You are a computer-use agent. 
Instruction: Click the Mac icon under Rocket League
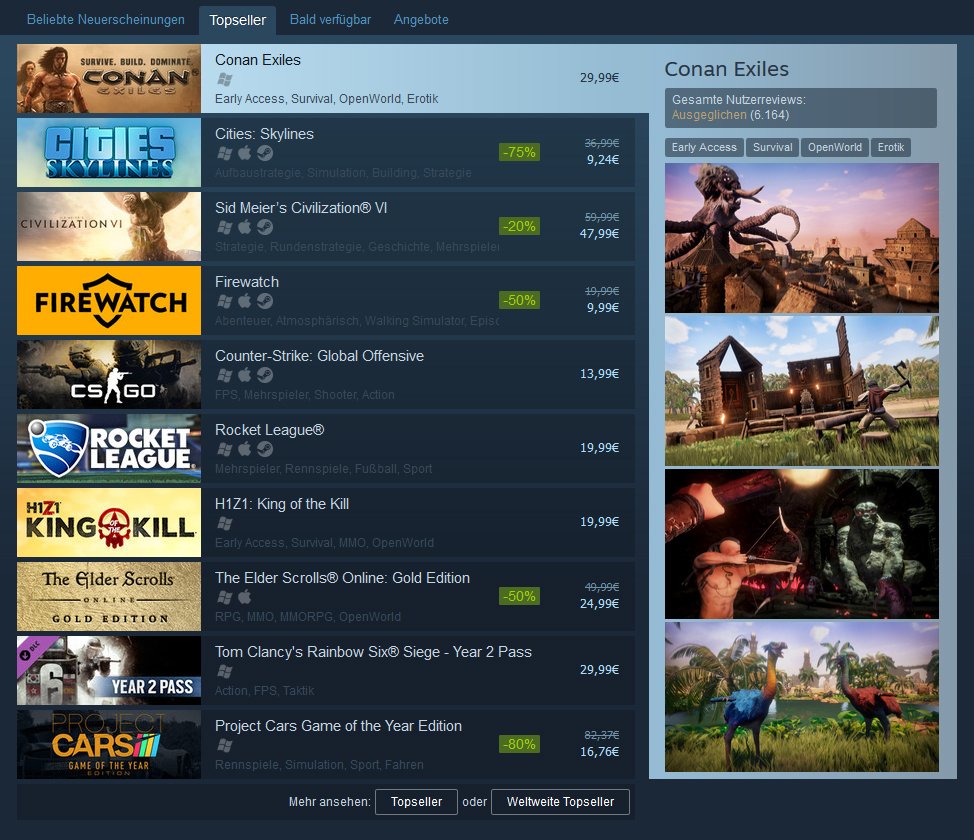click(x=245, y=449)
